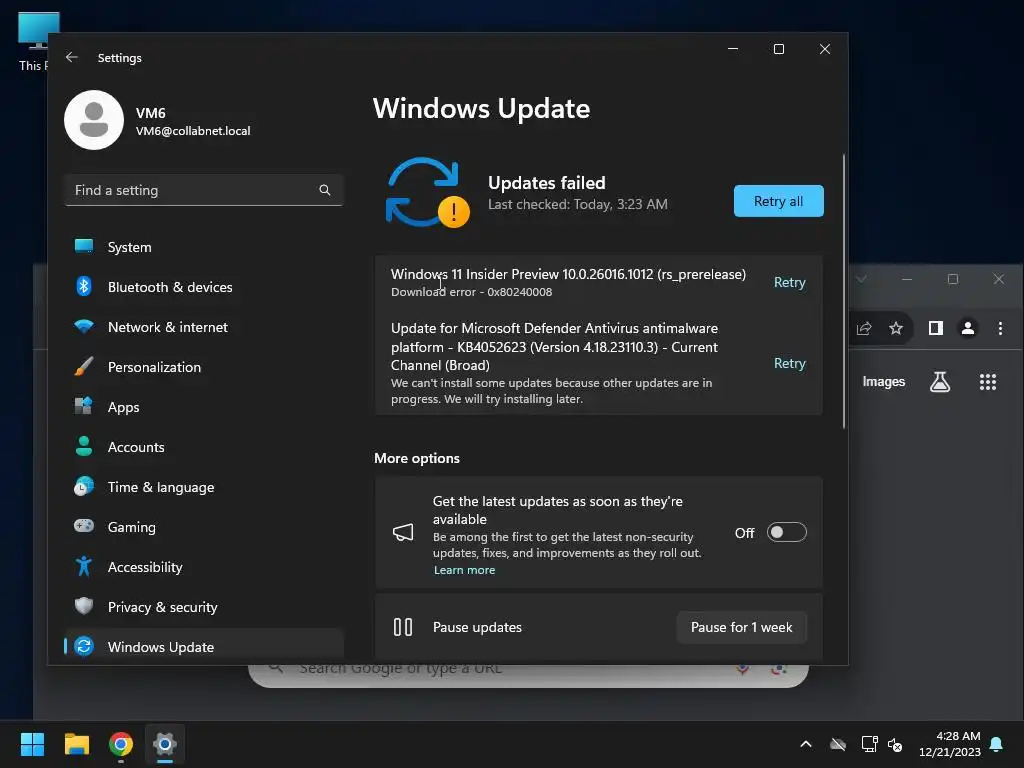
Task: Open Chrome's side panel icon
Action: pyautogui.click(x=936, y=328)
